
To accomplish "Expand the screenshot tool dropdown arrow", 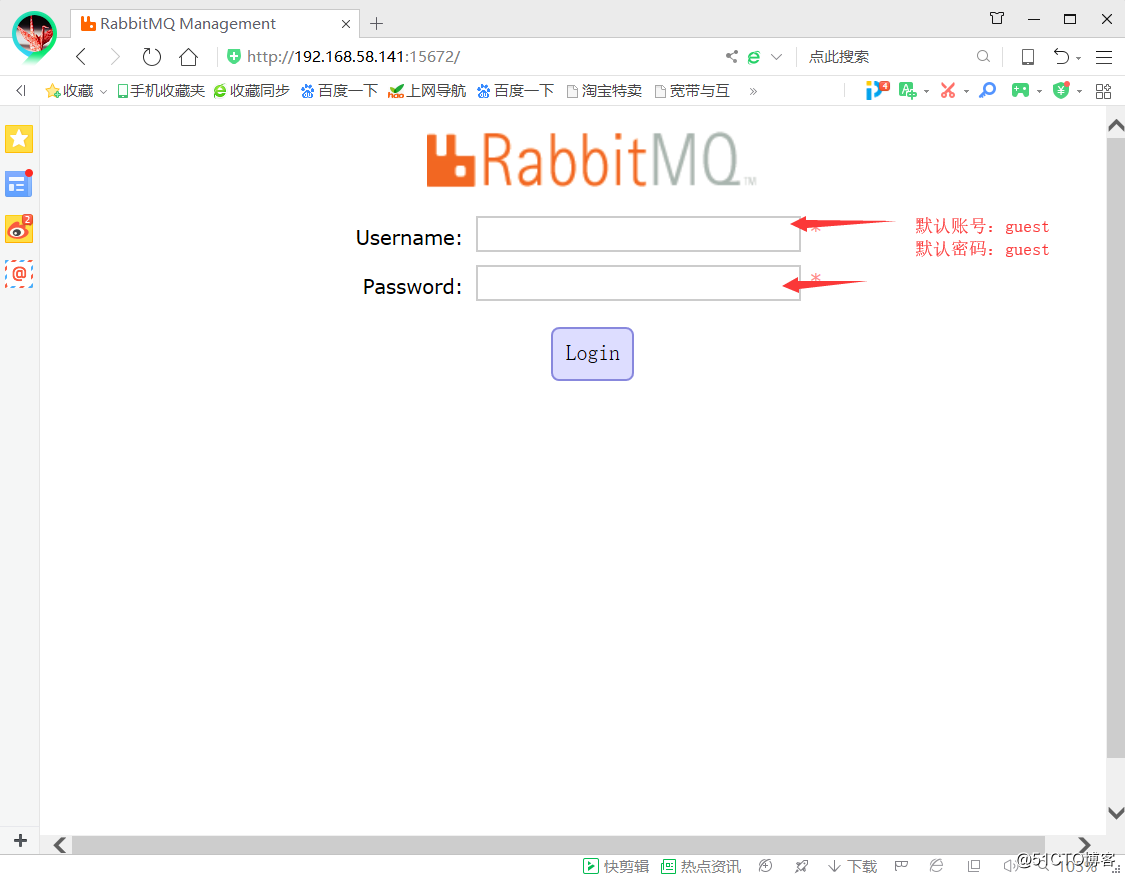I will pos(966,92).
